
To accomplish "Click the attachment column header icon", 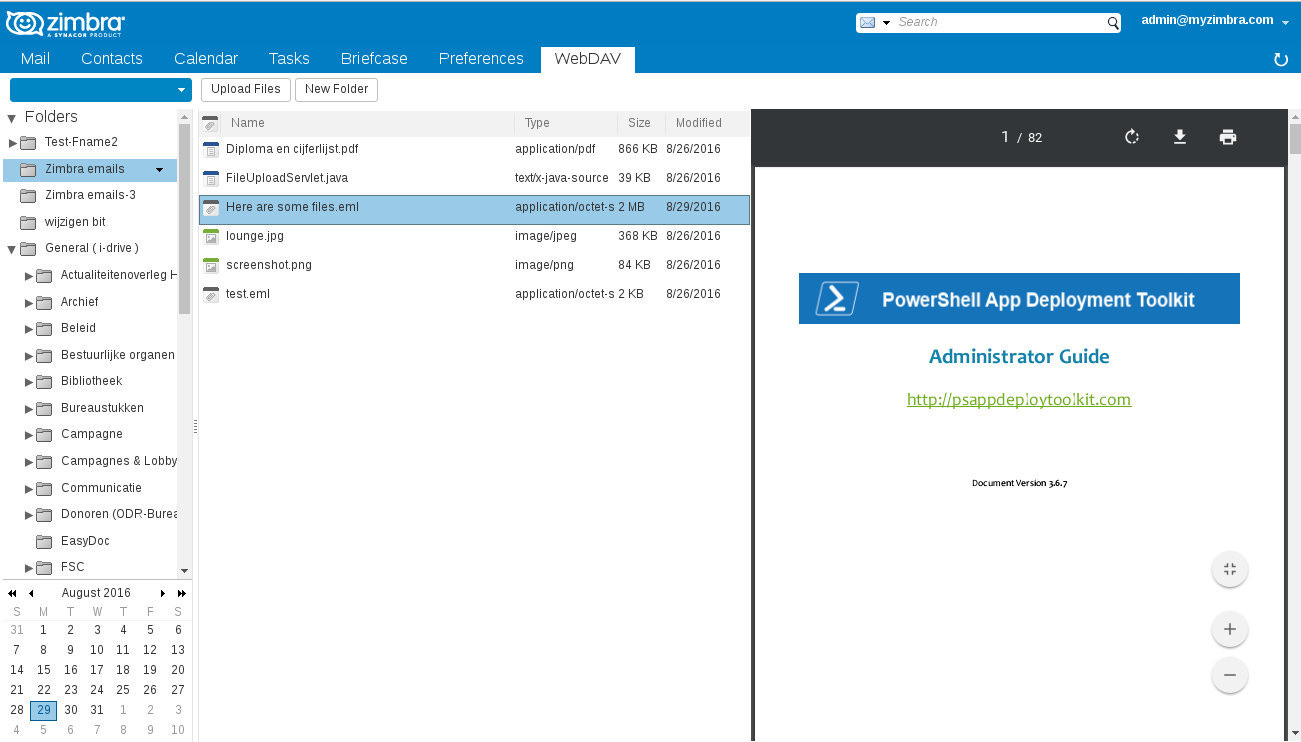I will 210,124.
